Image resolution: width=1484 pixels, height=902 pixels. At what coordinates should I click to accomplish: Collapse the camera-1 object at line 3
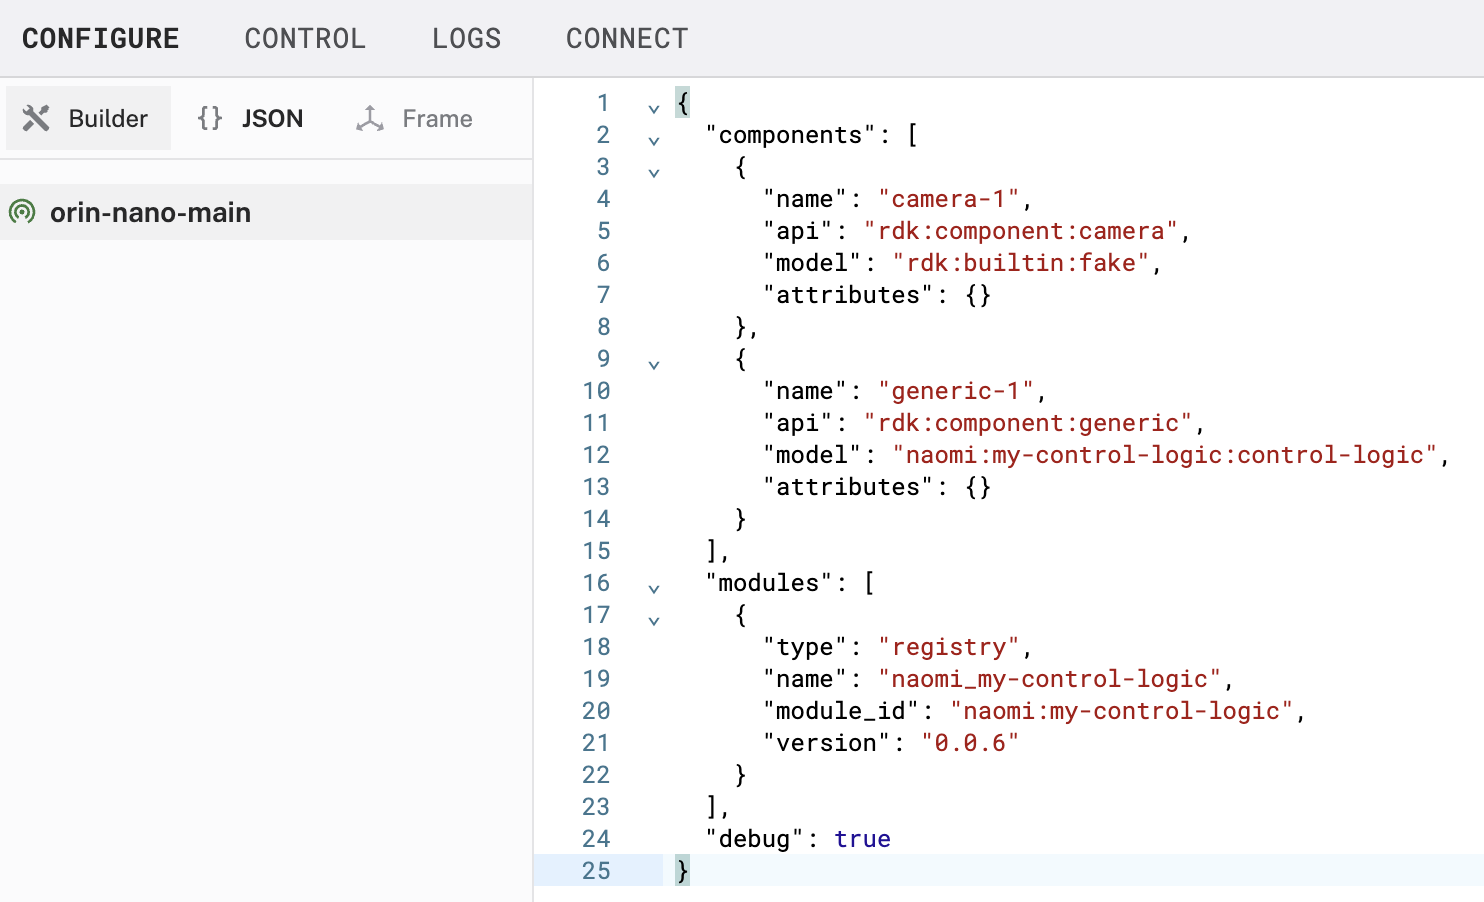coord(654,172)
